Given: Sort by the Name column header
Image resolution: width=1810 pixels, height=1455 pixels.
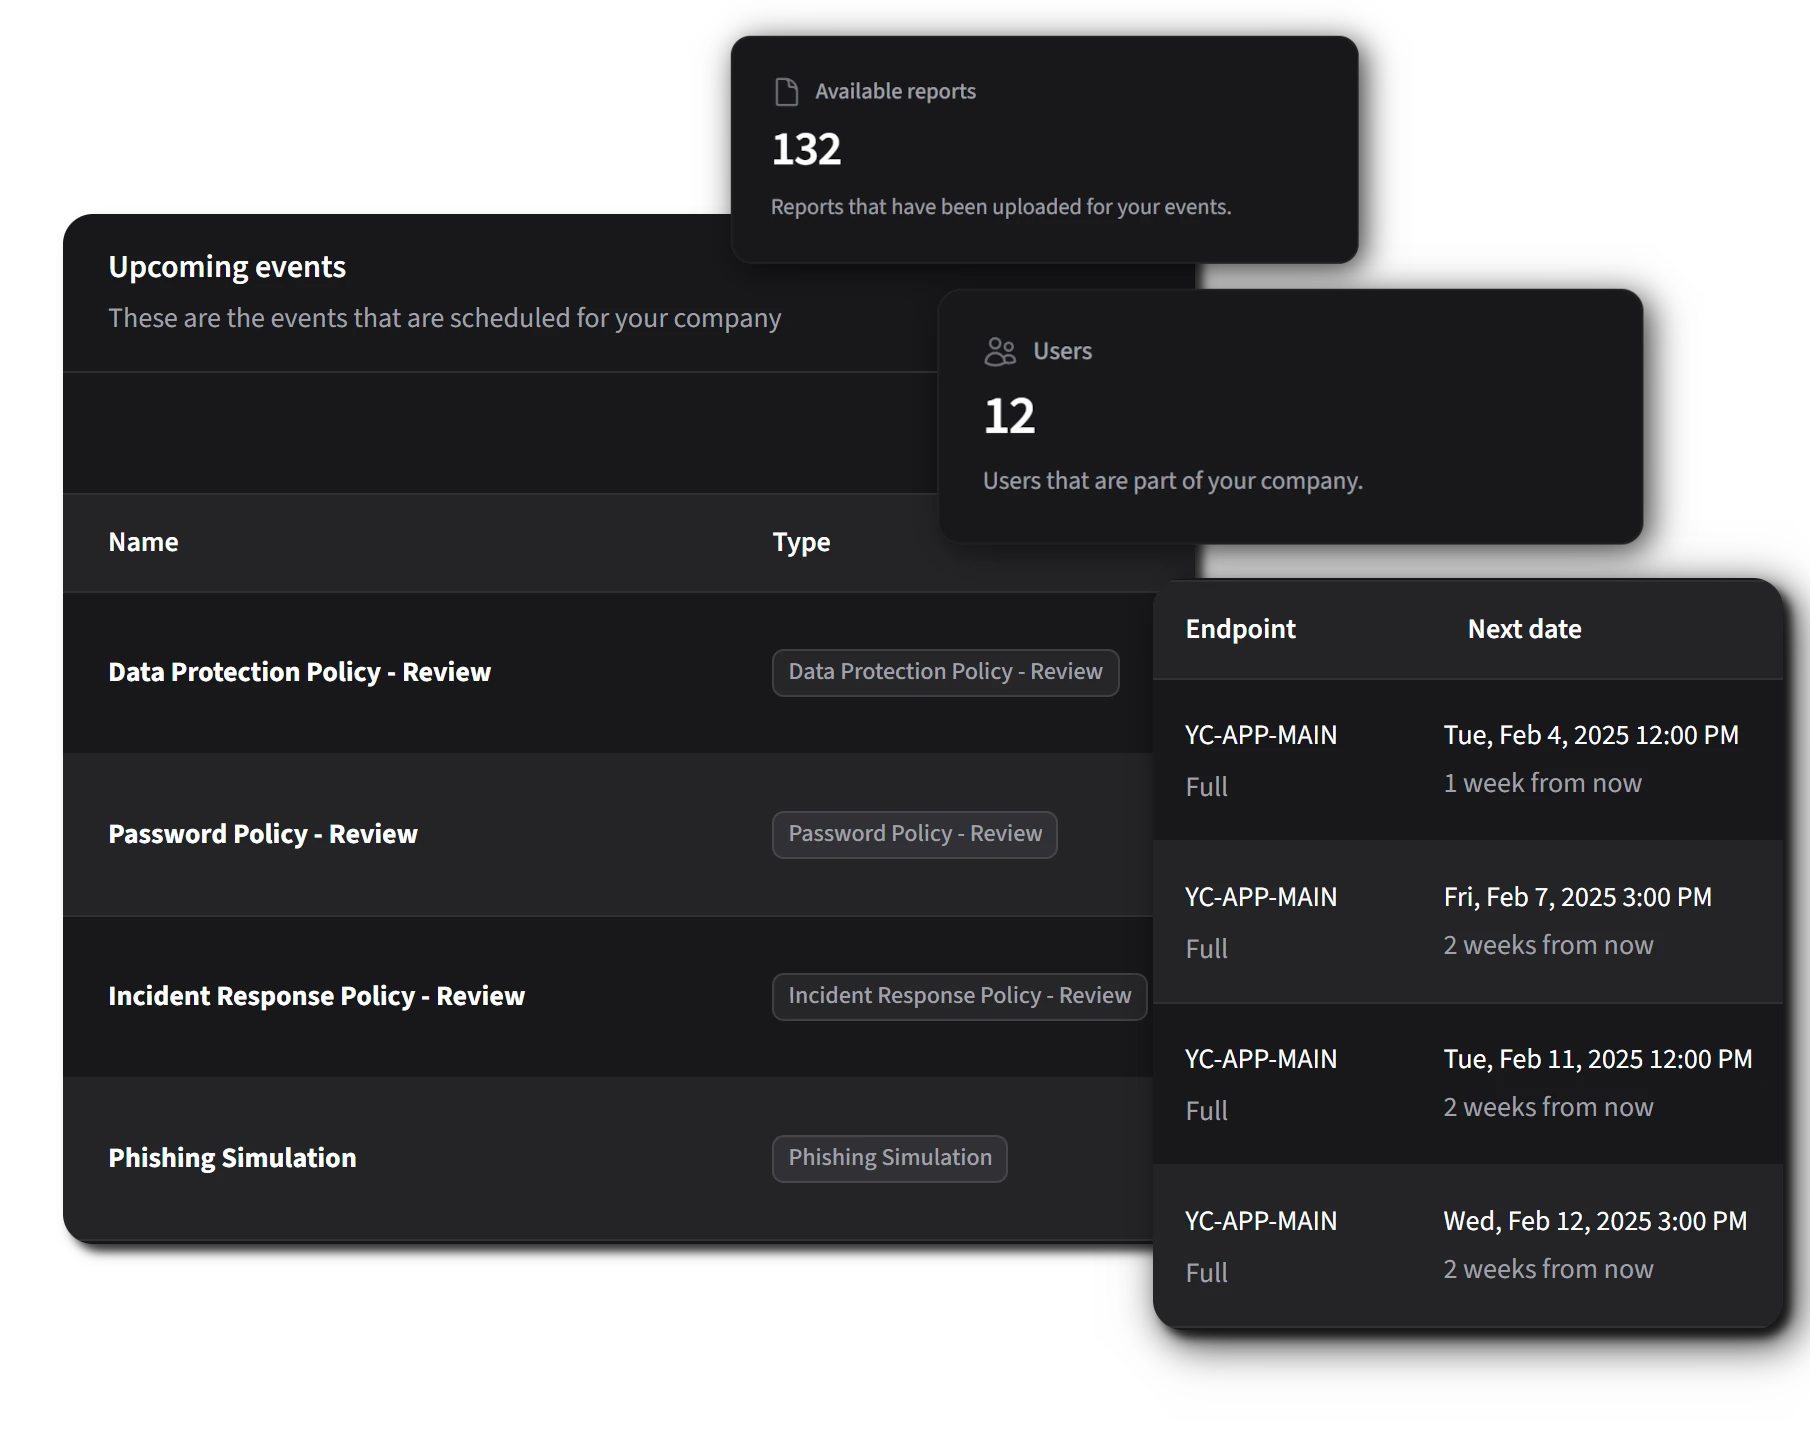Looking at the screenshot, I should coord(143,542).
